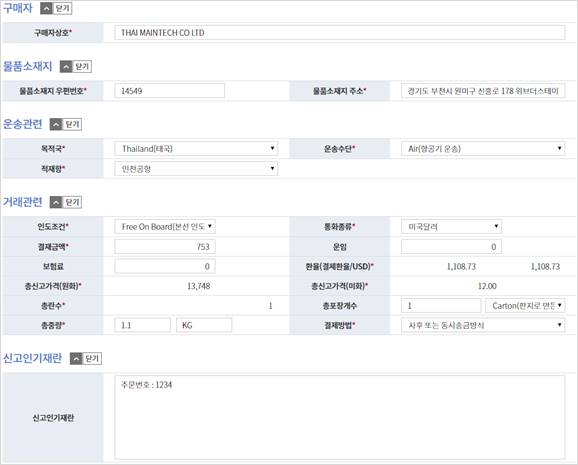Viewport: 578px width, 465px height.
Task: Open the 적재항 인천공항 dropdown
Action: (196, 169)
